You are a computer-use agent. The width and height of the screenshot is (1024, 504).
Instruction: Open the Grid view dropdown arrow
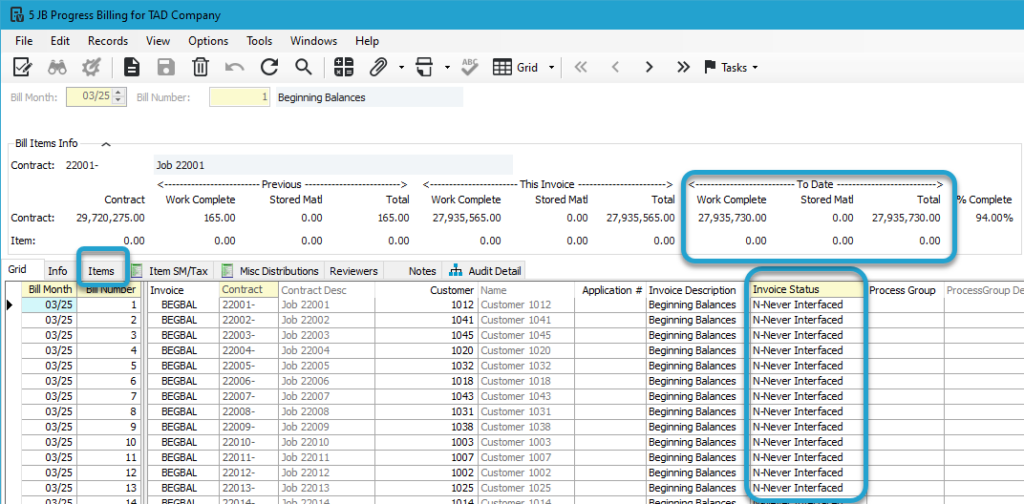[x=552, y=67]
